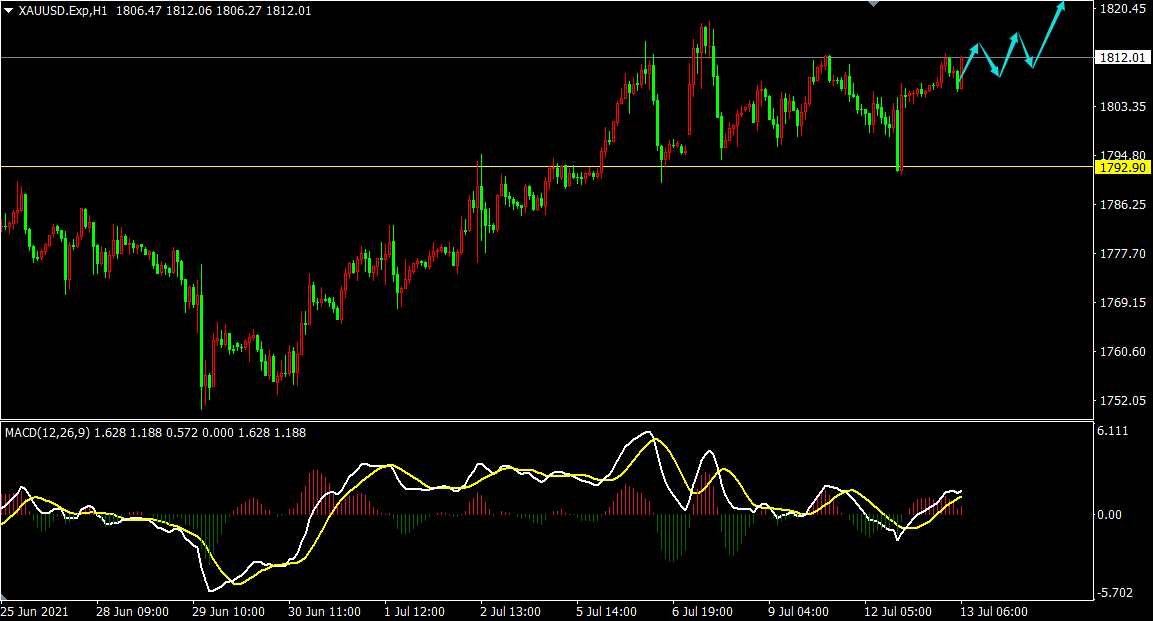
Task: Click the 0.00 MACD scale value
Action: [x=1110, y=514]
